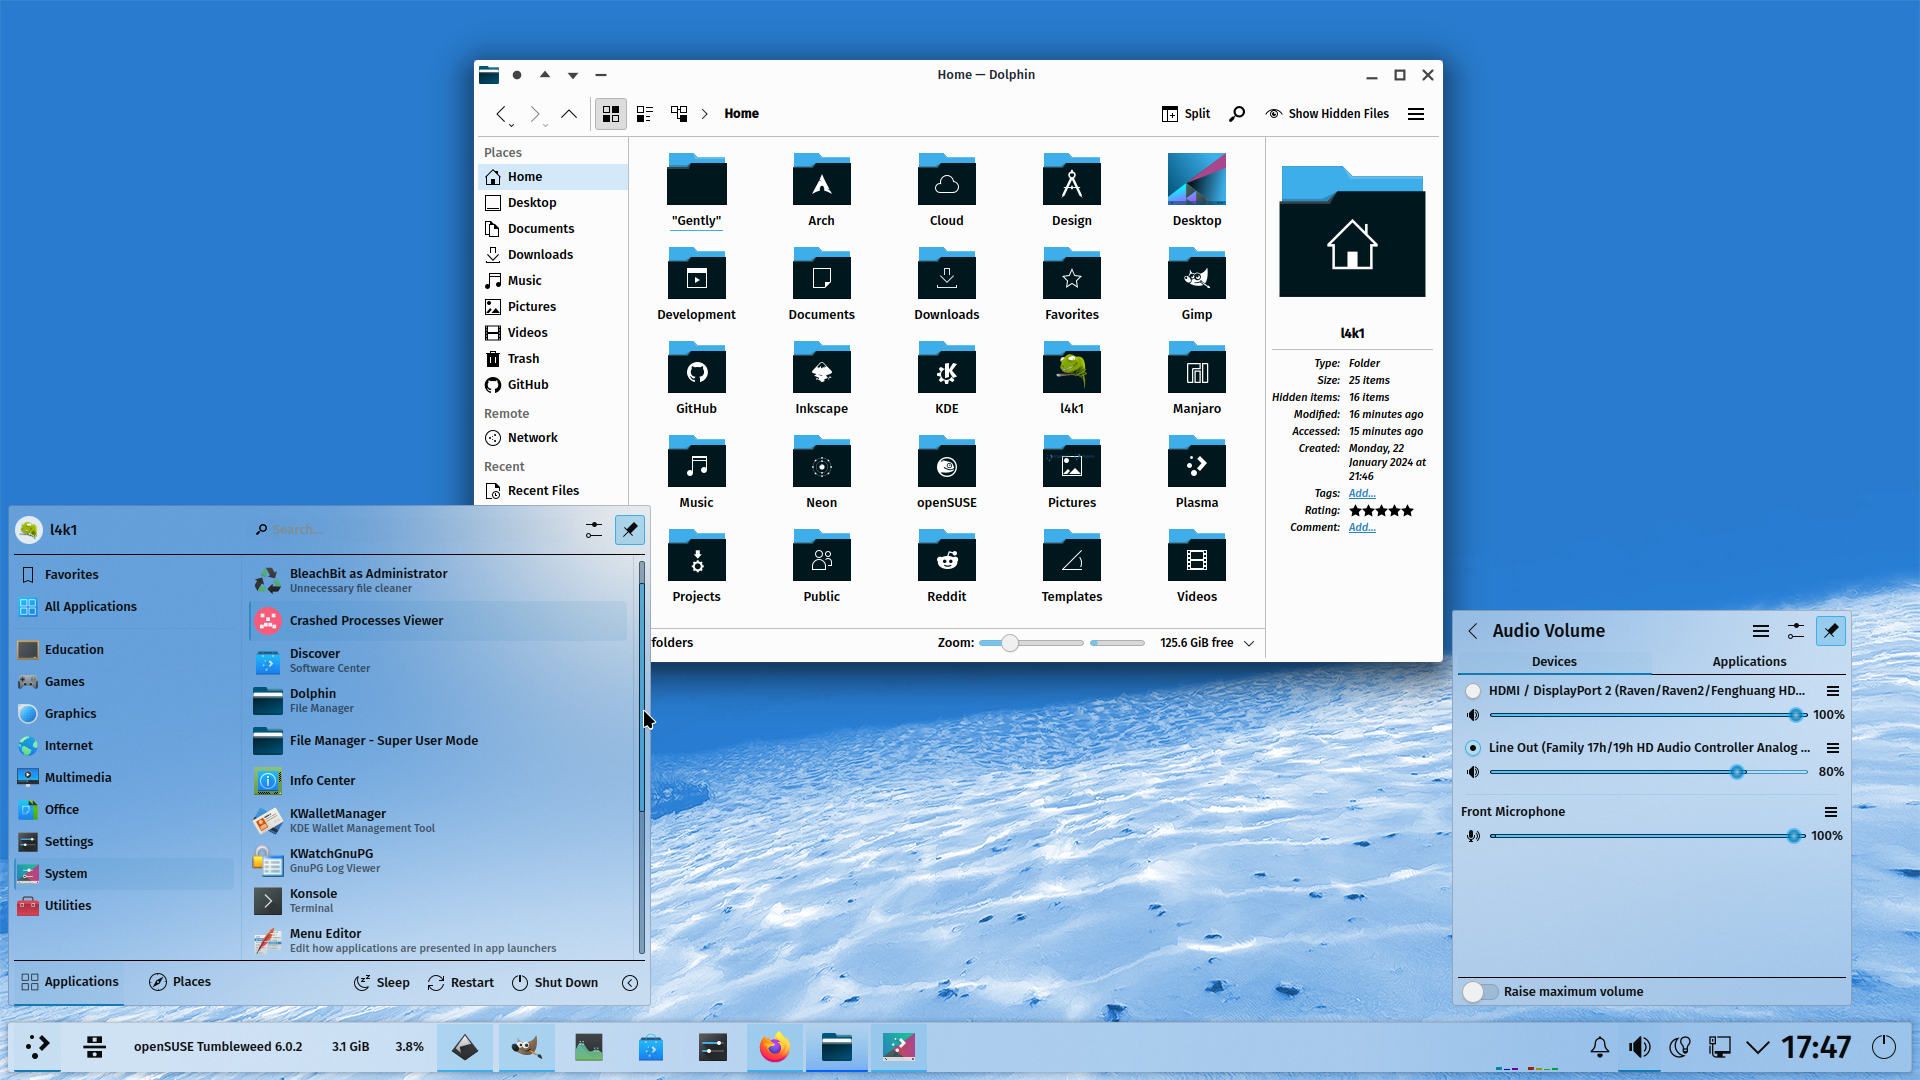Screen dimensions: 1920x1080
Task: Open Audio Volume popup hamburger menu
Action: coord(1761,631)
